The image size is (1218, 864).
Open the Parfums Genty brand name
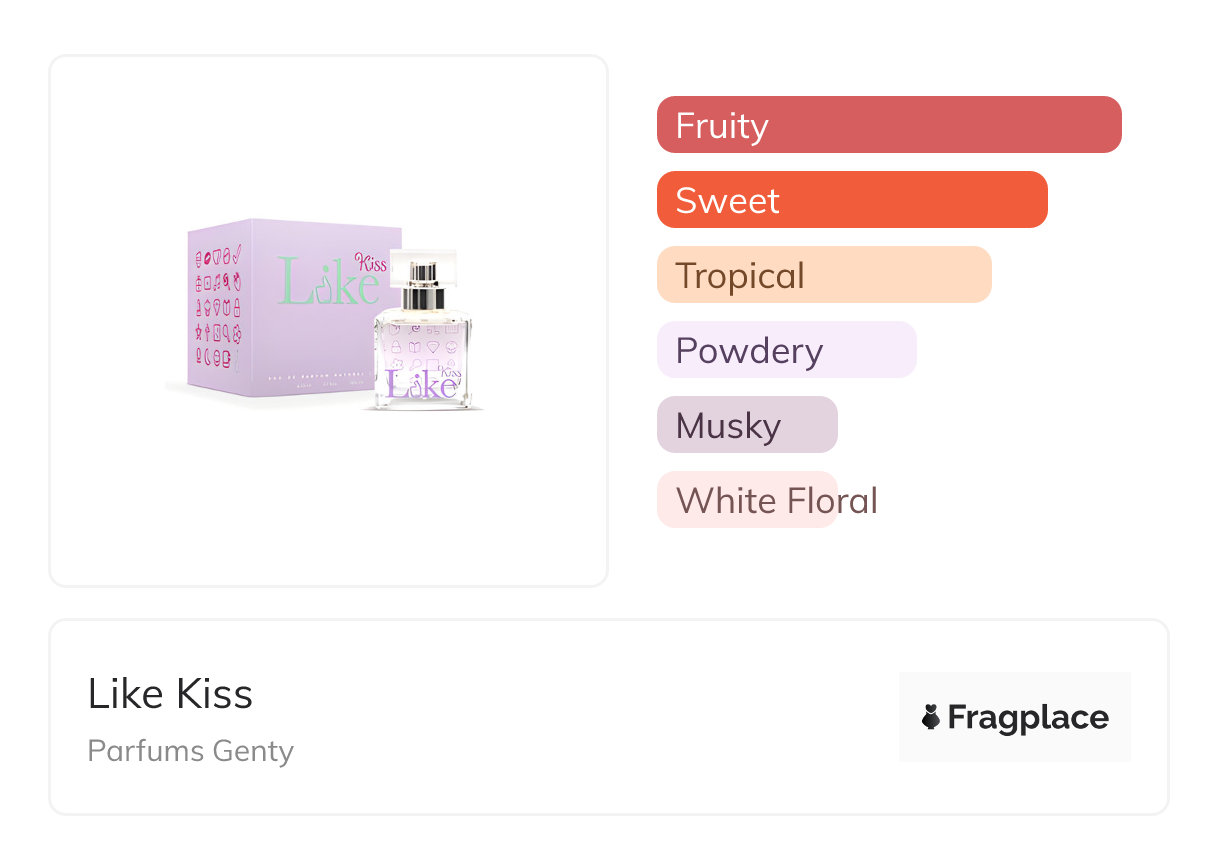click(190, 751)
